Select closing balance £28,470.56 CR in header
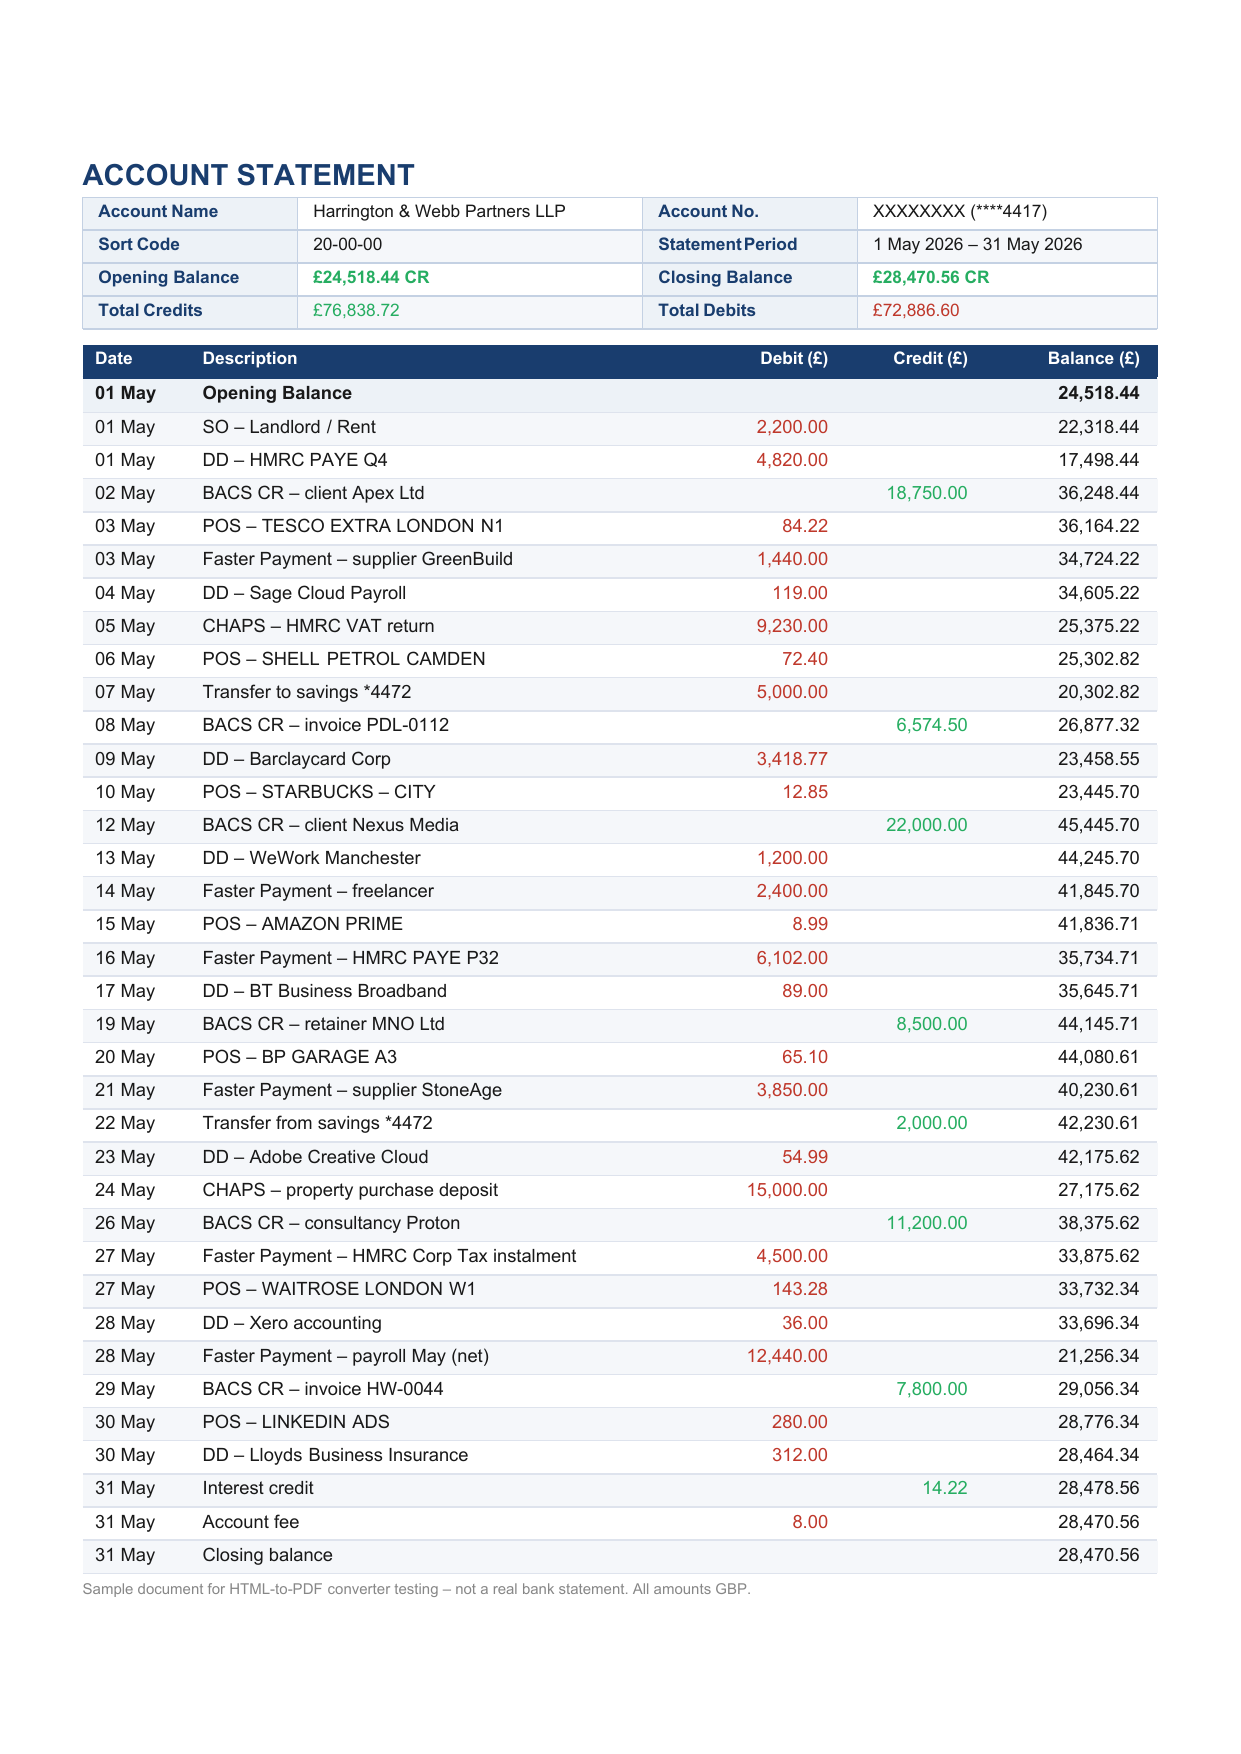The height and width of the screenshot is (1754, 1241). click(931, 277)
